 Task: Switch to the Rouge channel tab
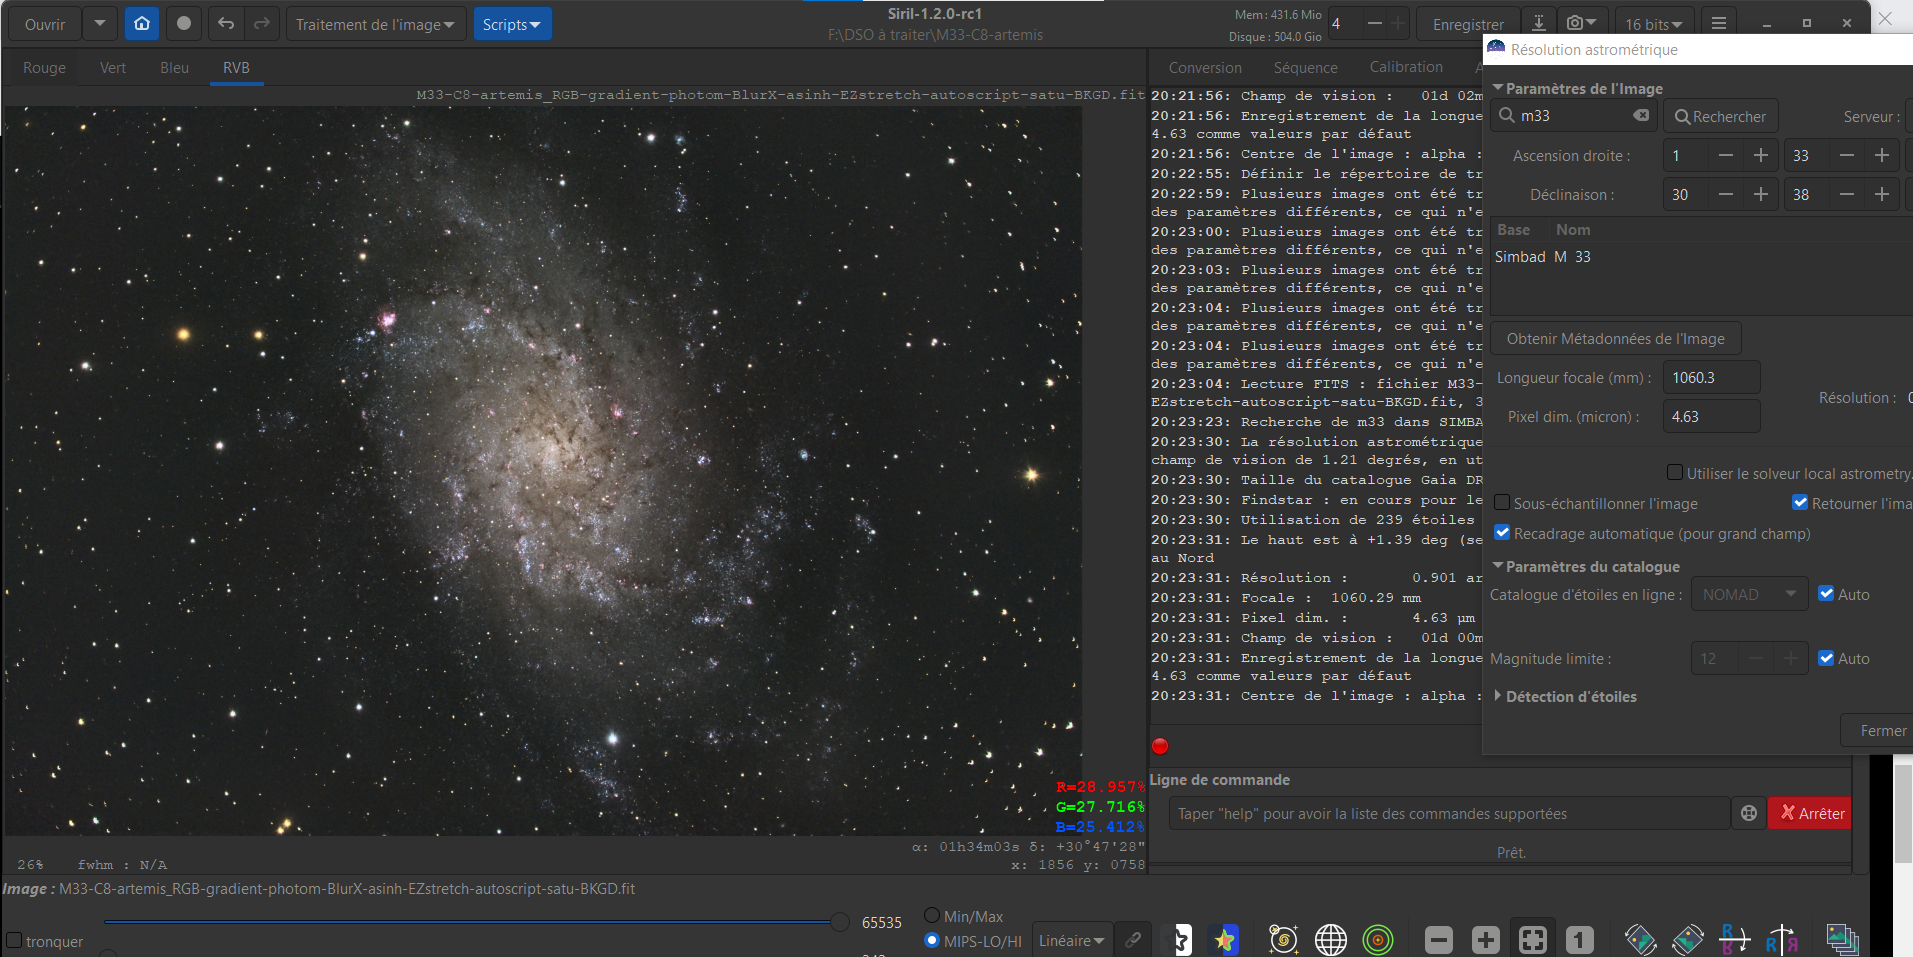[44, 68]
